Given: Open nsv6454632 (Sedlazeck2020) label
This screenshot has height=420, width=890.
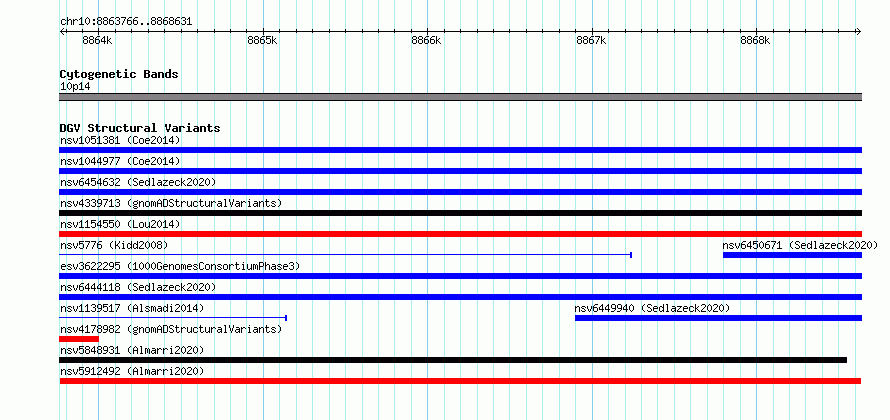Looking at the screenshot, I should tap(138, 182).
